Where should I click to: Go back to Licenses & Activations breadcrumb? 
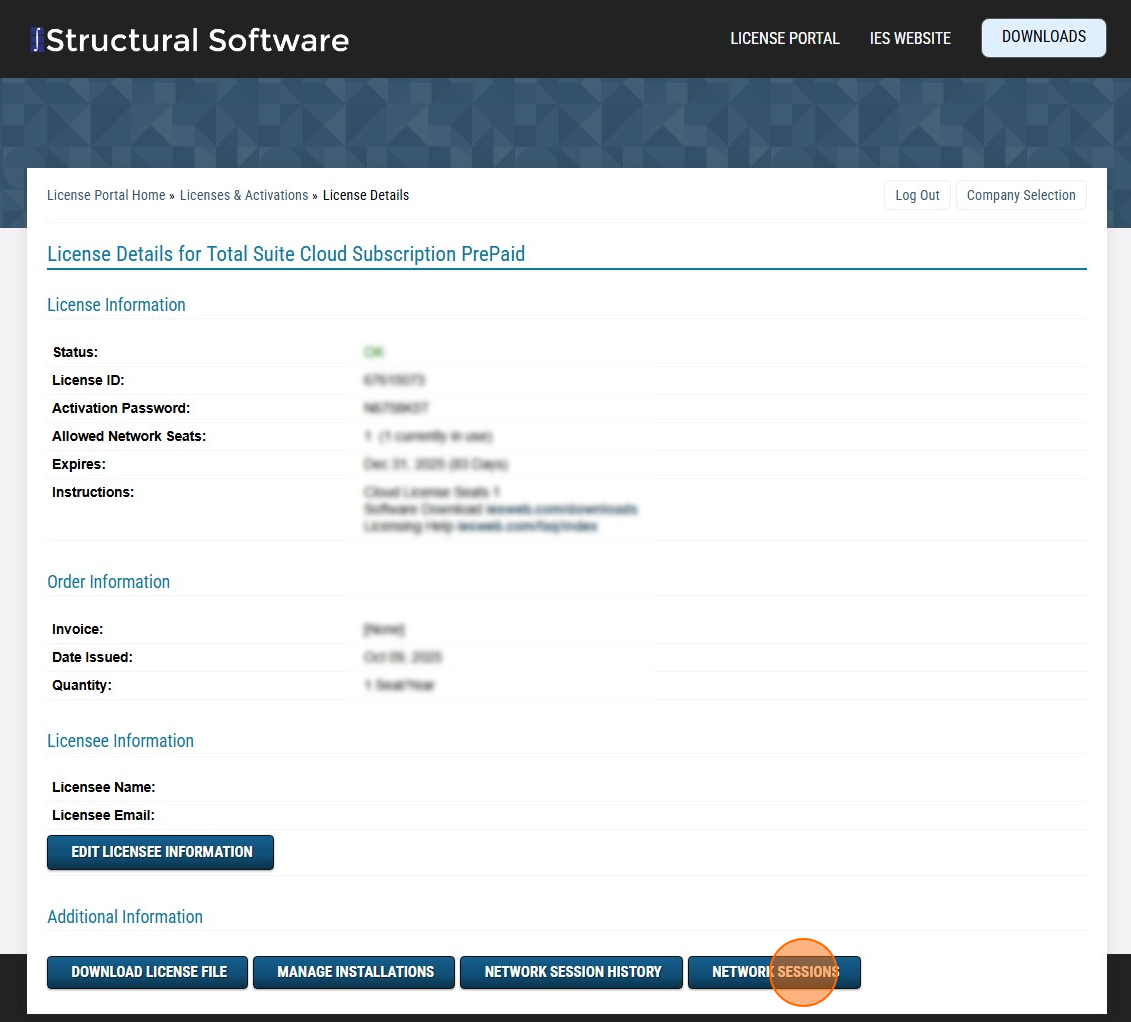pos(244,195)
